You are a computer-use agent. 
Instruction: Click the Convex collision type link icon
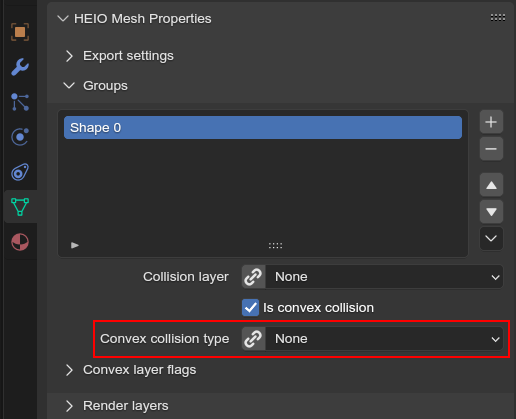253,339
